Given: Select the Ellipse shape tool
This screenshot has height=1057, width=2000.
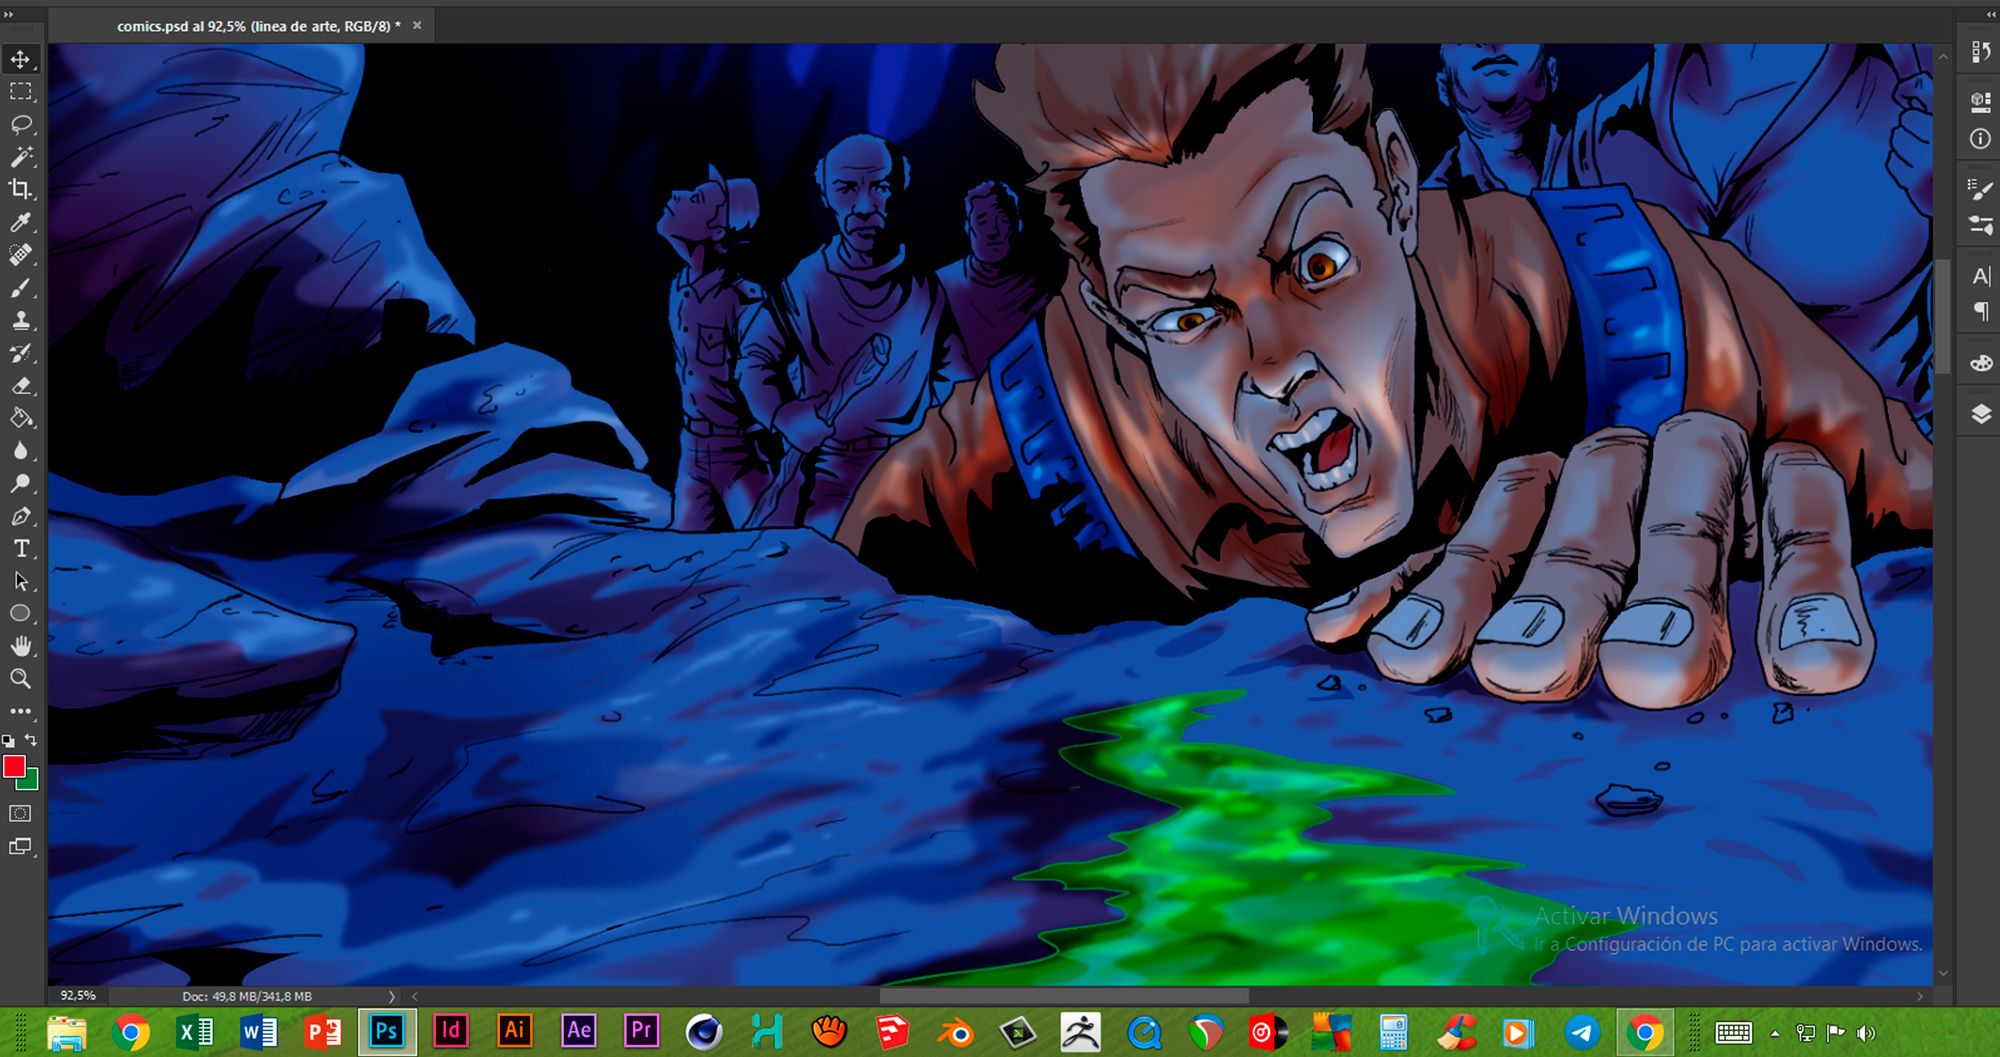Looking at the screenshot, I should pos(21,614).
